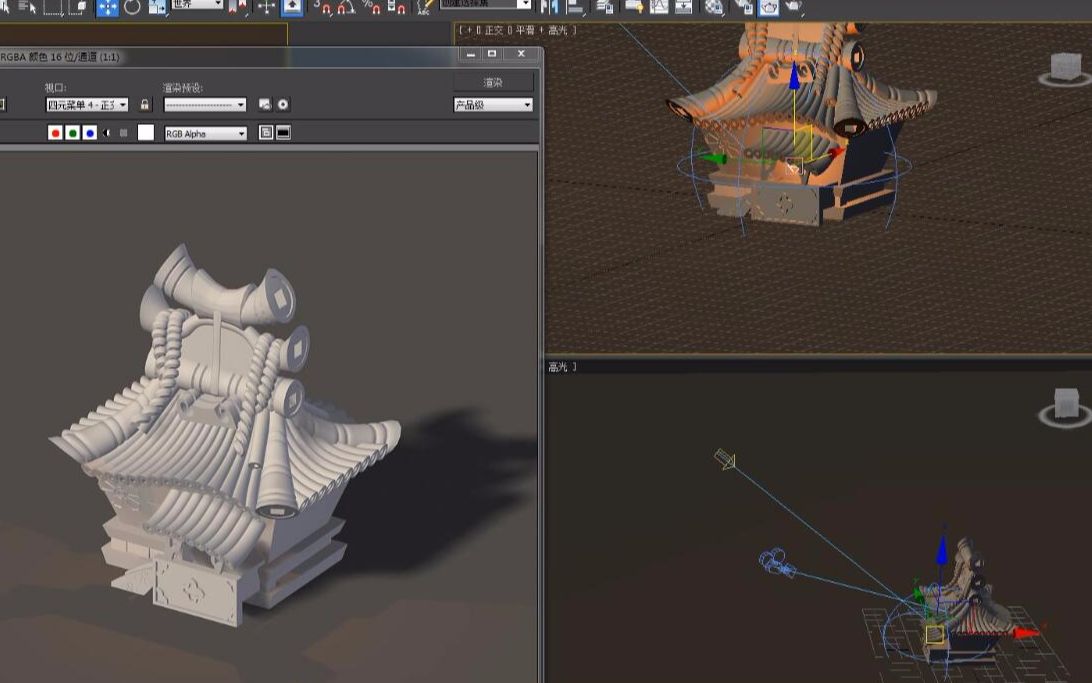This screenshot has height=683, width=1092.
Task: Toggle Angle Snap
Action: point(345,9)
